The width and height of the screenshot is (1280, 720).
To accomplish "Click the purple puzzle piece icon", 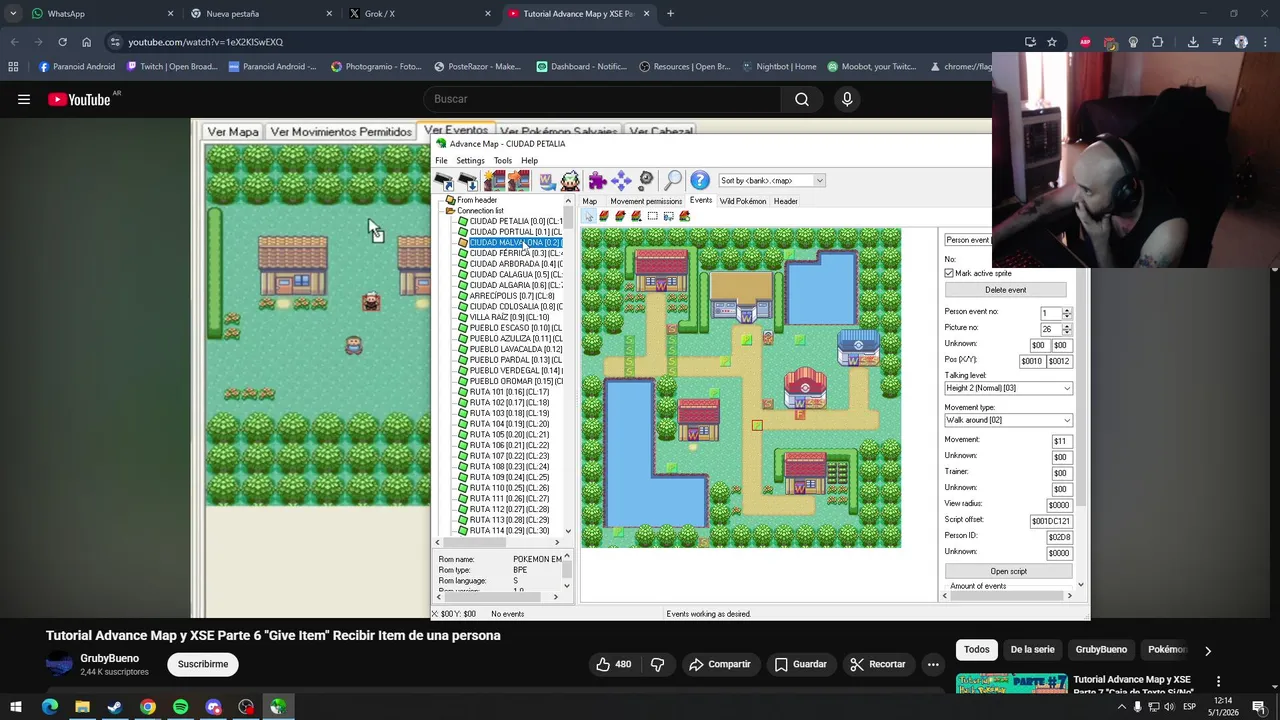I will click(597, 180).
